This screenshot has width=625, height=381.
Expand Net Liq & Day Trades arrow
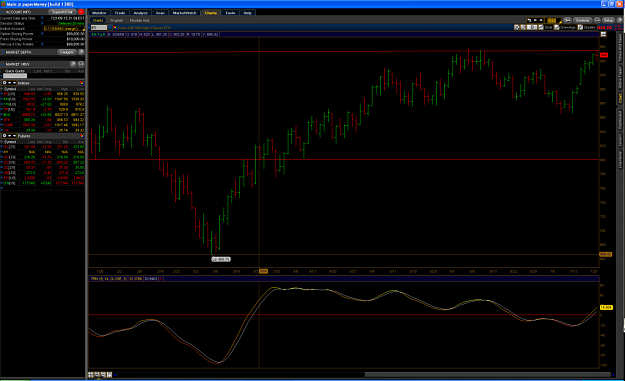(x=42, y=44)
